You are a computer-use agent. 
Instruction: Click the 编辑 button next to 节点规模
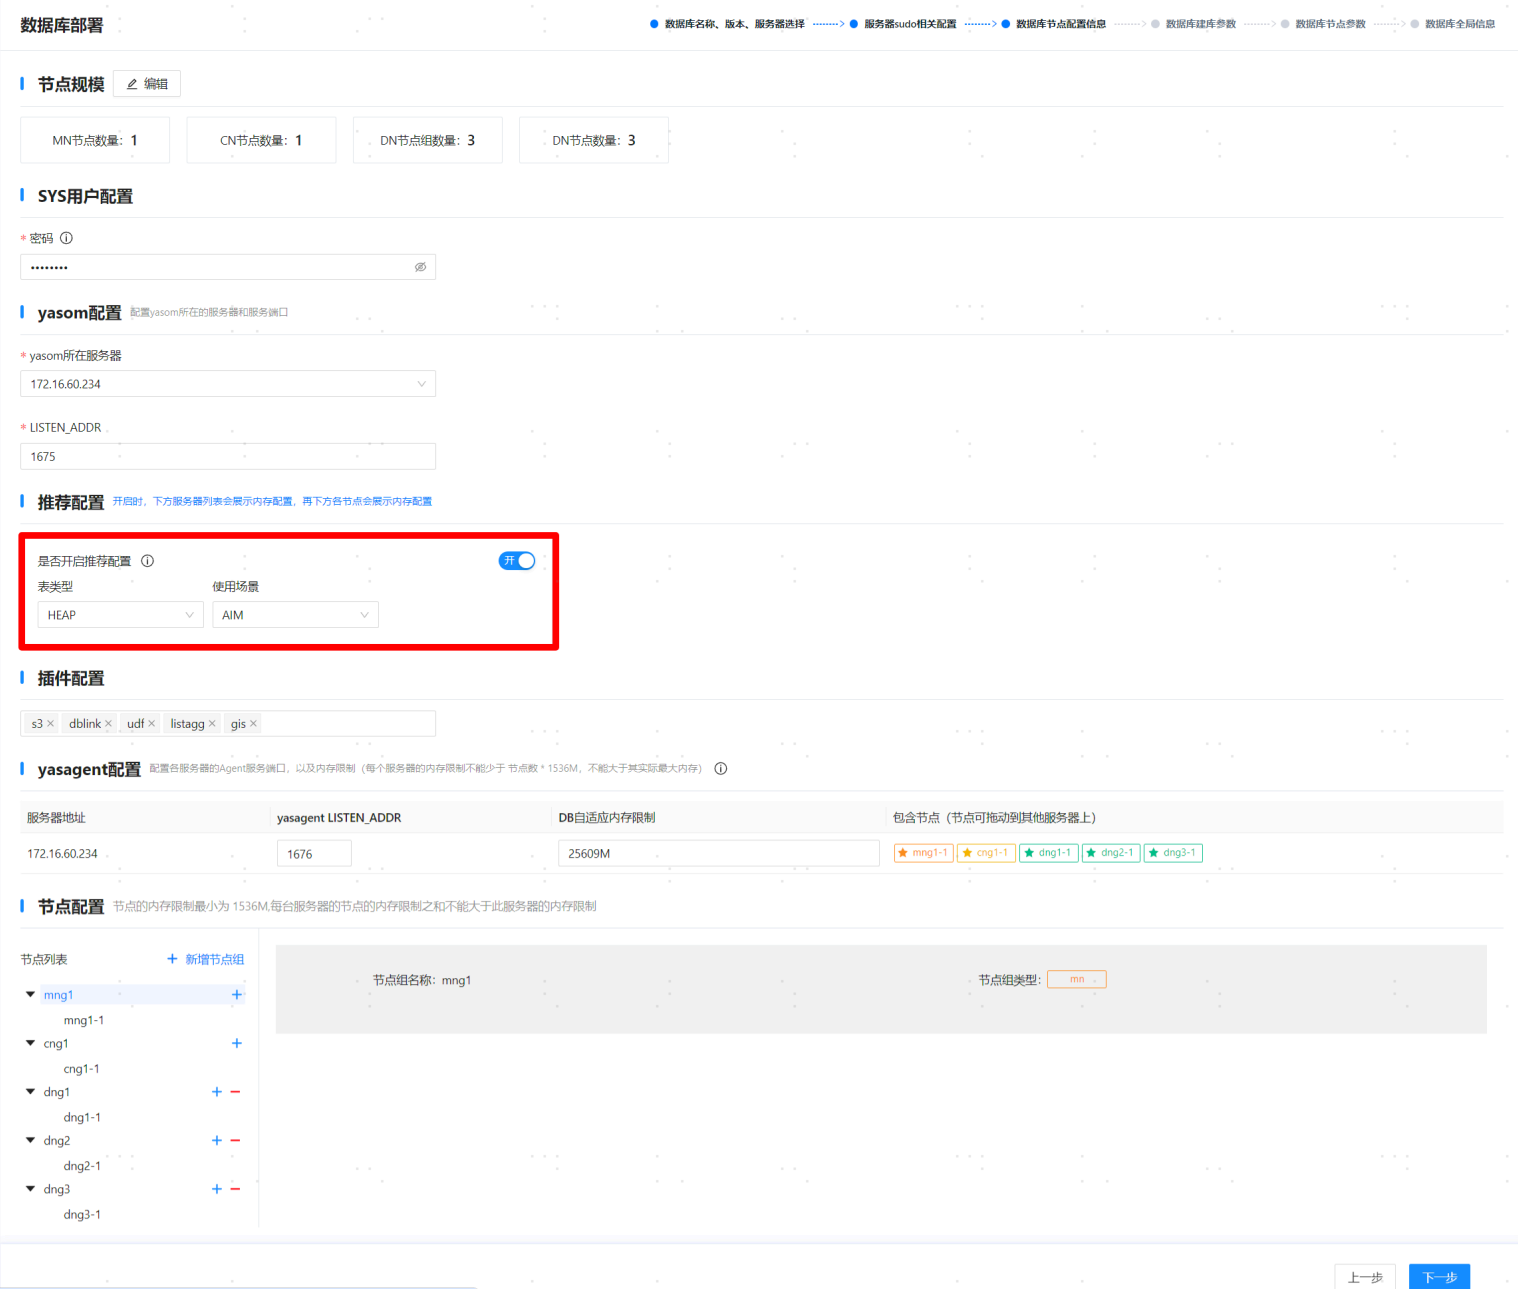(x=147, y=84)
